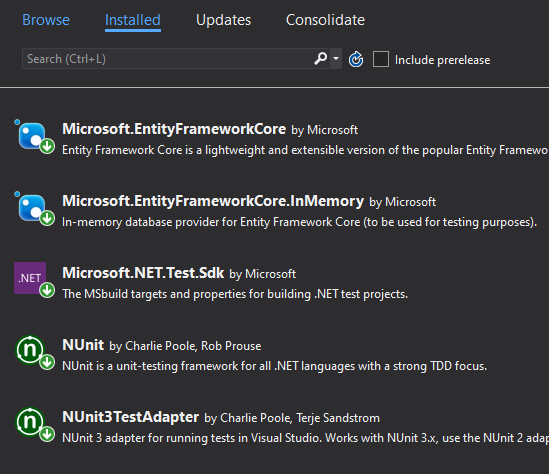The width and height of the screenshot is (549, 474).
Task: Click the Search (Ctrl+L) input field
Action: (168, 59)
